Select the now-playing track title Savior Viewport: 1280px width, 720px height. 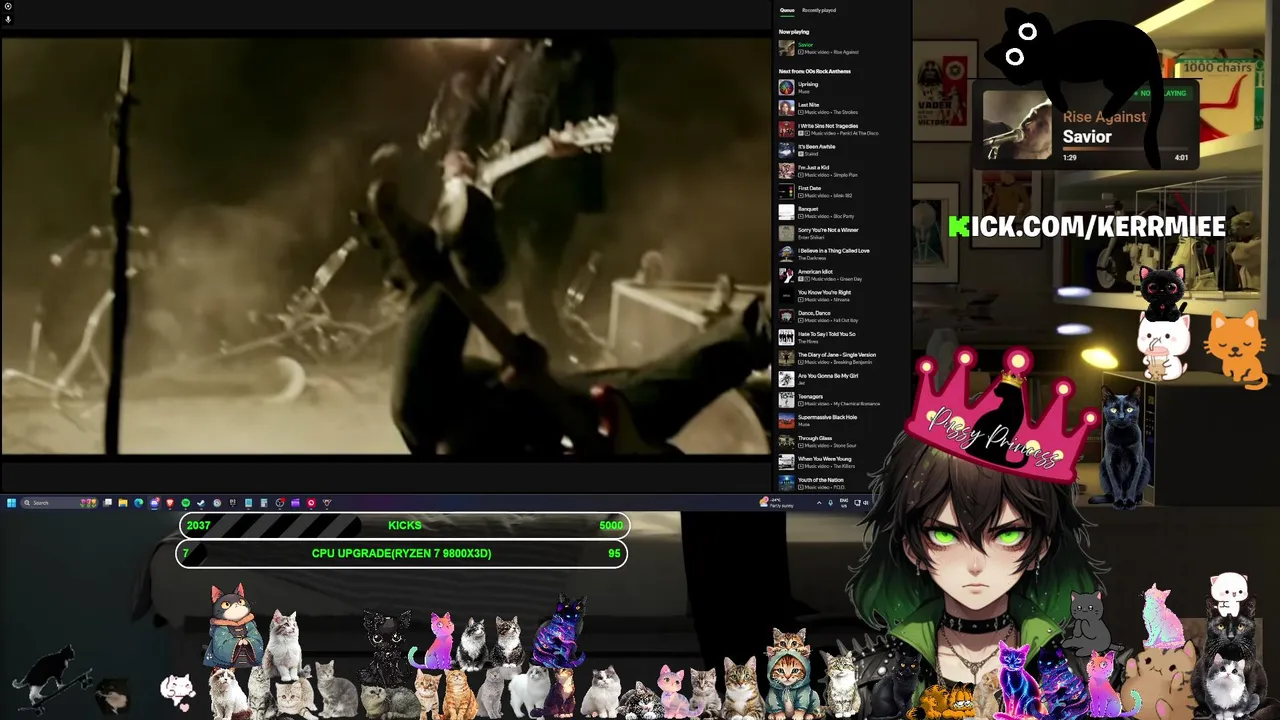(805, 45)
